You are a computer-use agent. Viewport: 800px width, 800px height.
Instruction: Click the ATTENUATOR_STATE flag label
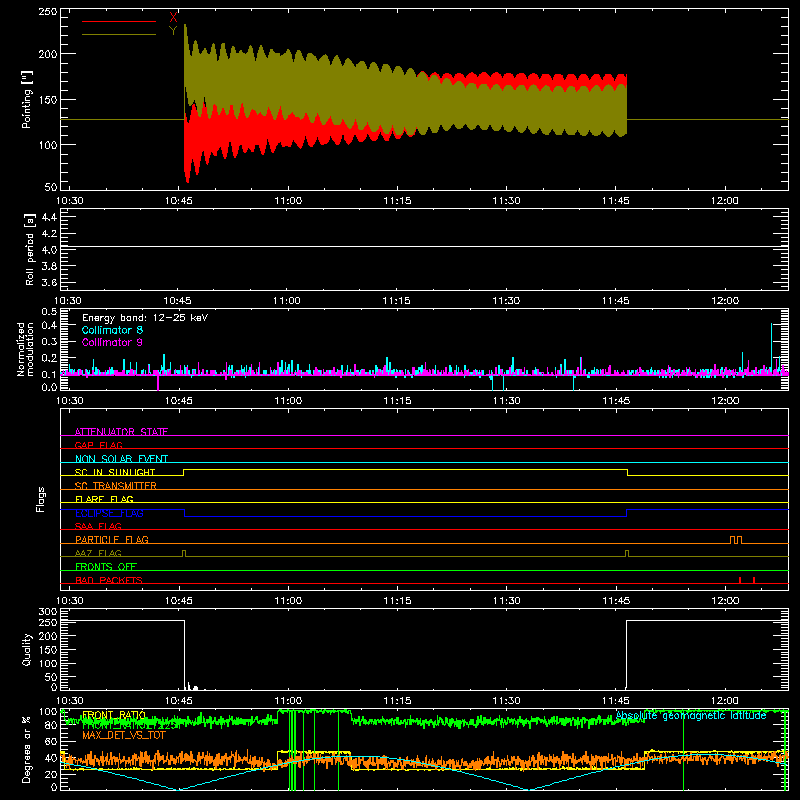121,432
